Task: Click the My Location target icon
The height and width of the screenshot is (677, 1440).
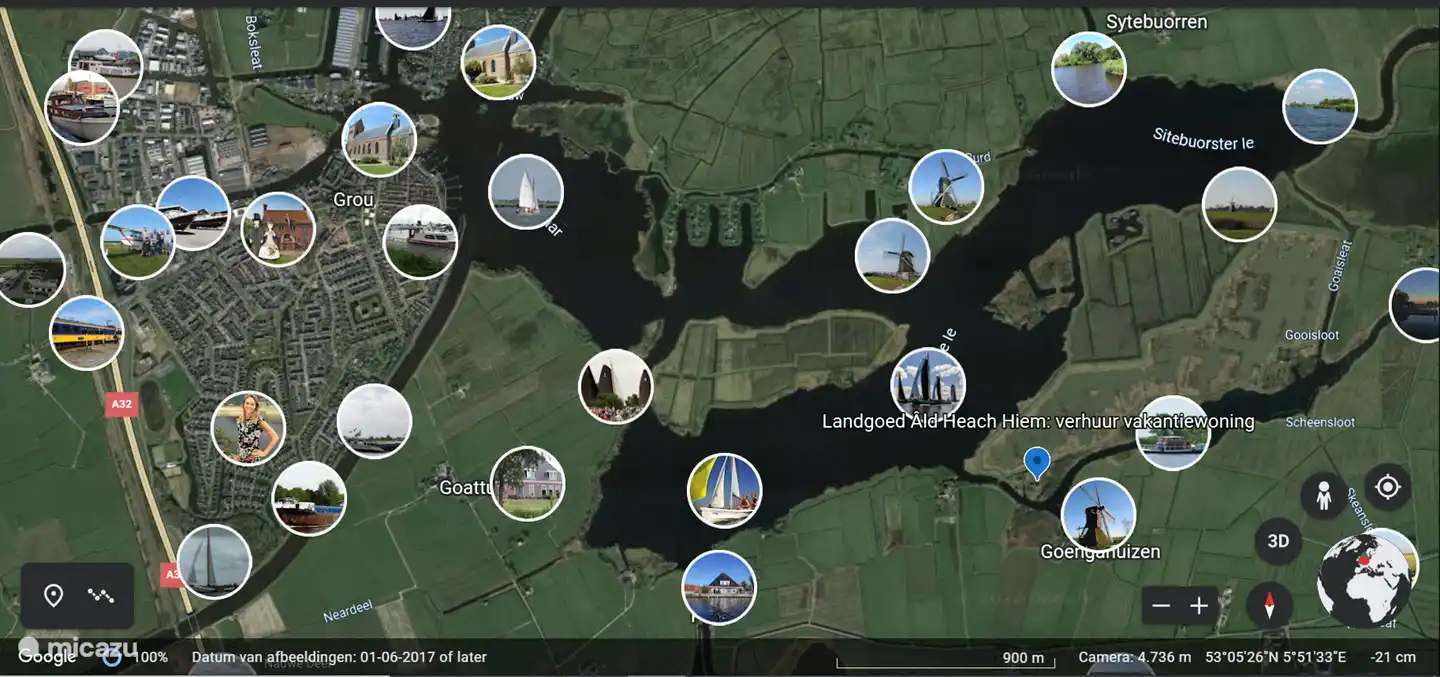Action: click(1388, 488)
